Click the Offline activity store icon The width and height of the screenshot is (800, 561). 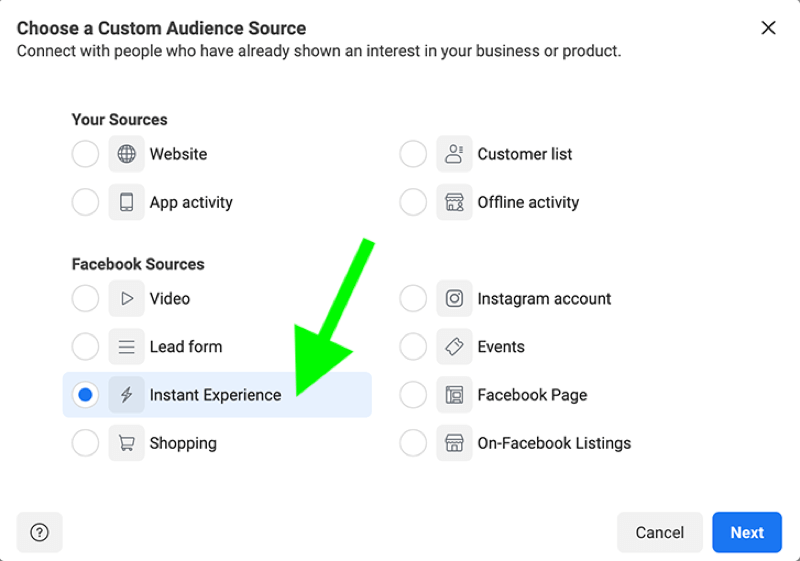pos(454,202)
